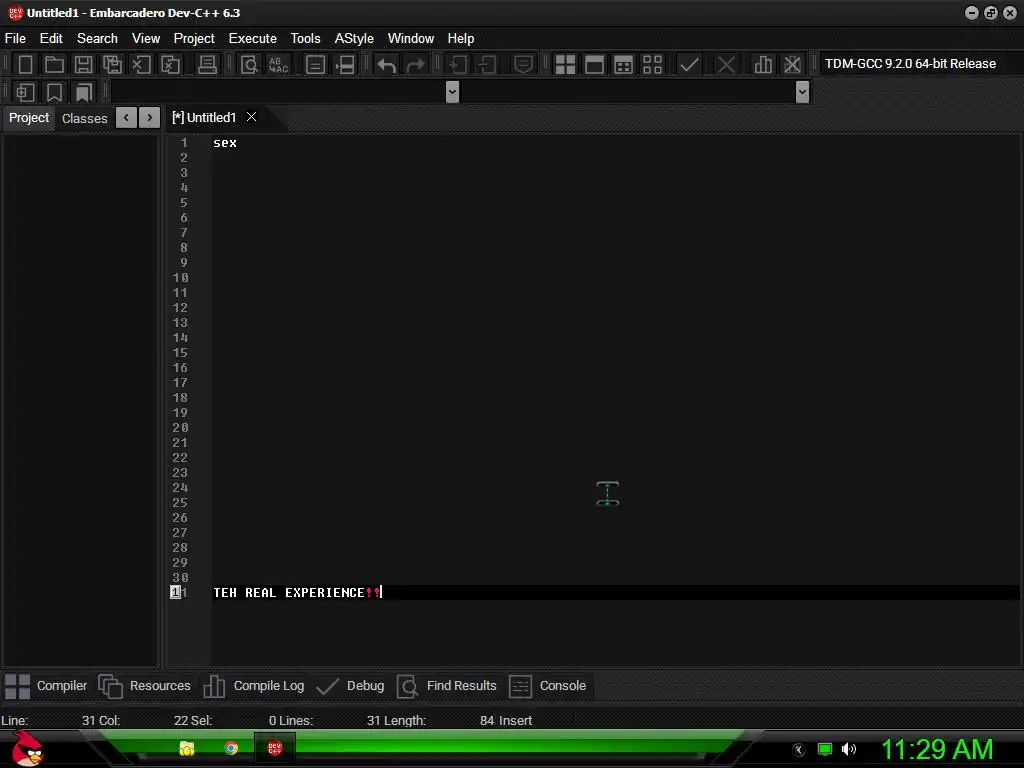
Task: Click the Compile and Run toolbar icon
Action: [624, 64]
